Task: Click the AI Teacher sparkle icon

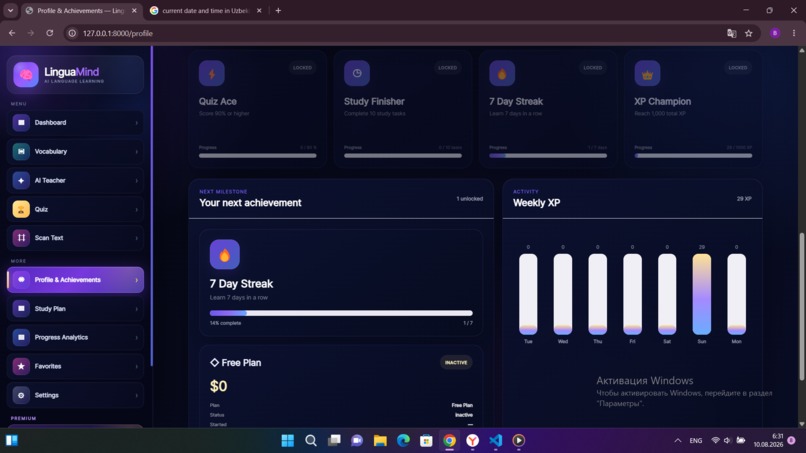Action: 21,180
